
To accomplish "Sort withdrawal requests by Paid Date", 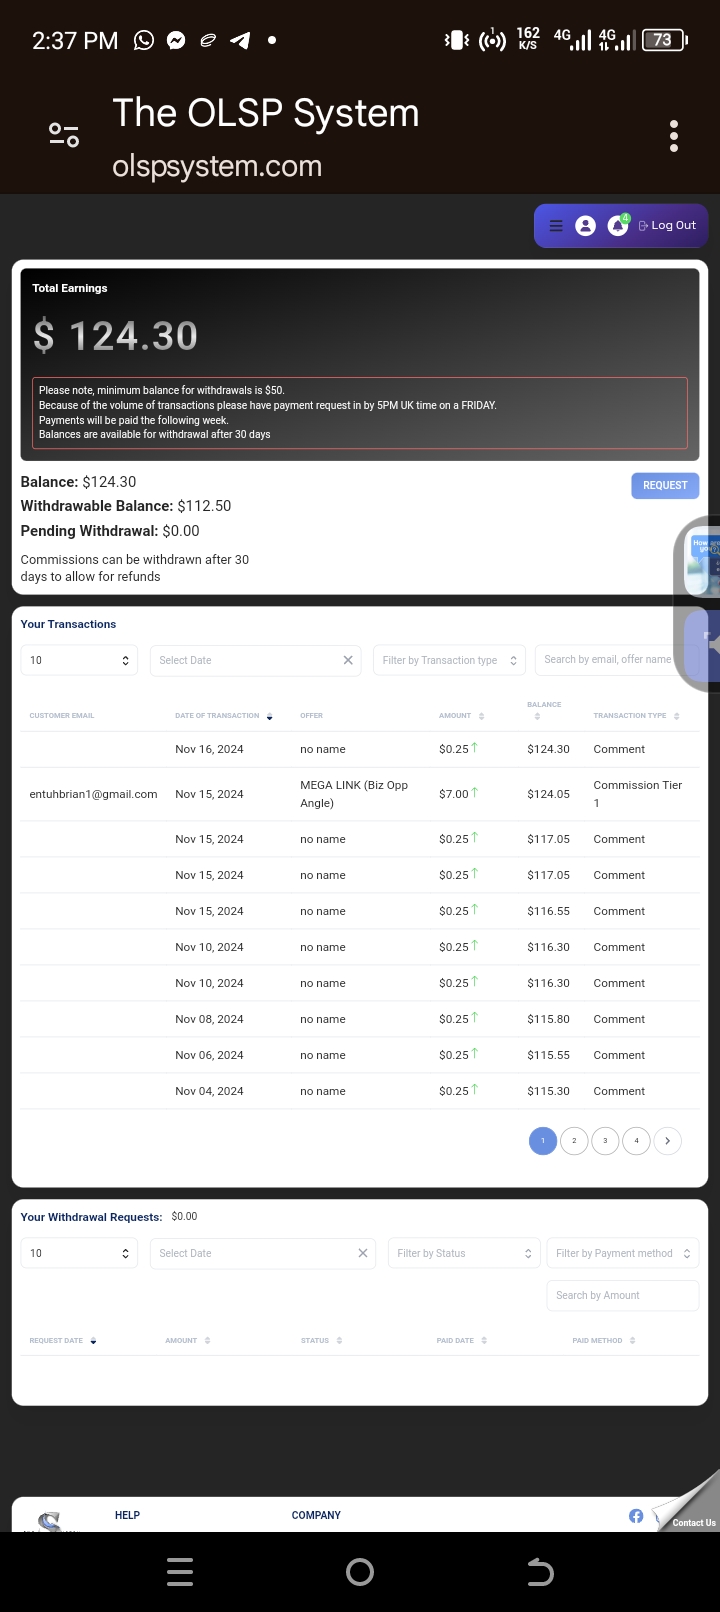I will [x=462, y=1341].
